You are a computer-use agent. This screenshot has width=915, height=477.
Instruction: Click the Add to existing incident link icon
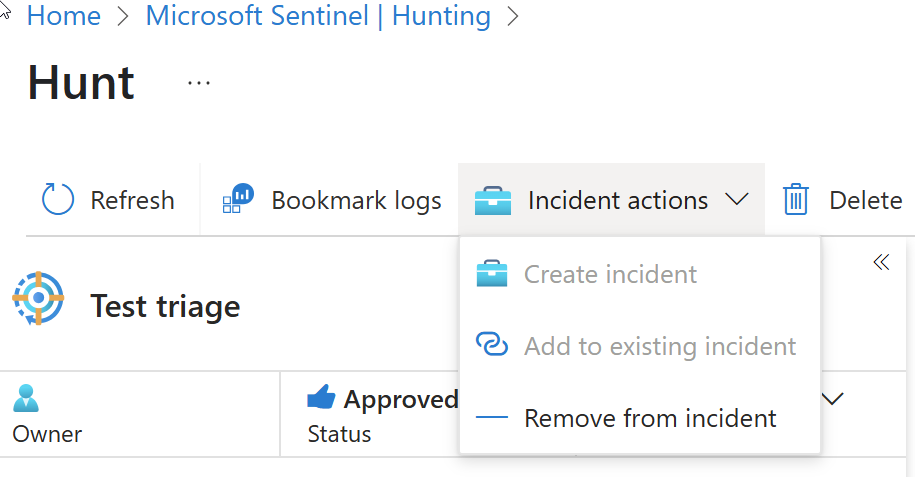point(492,344)
